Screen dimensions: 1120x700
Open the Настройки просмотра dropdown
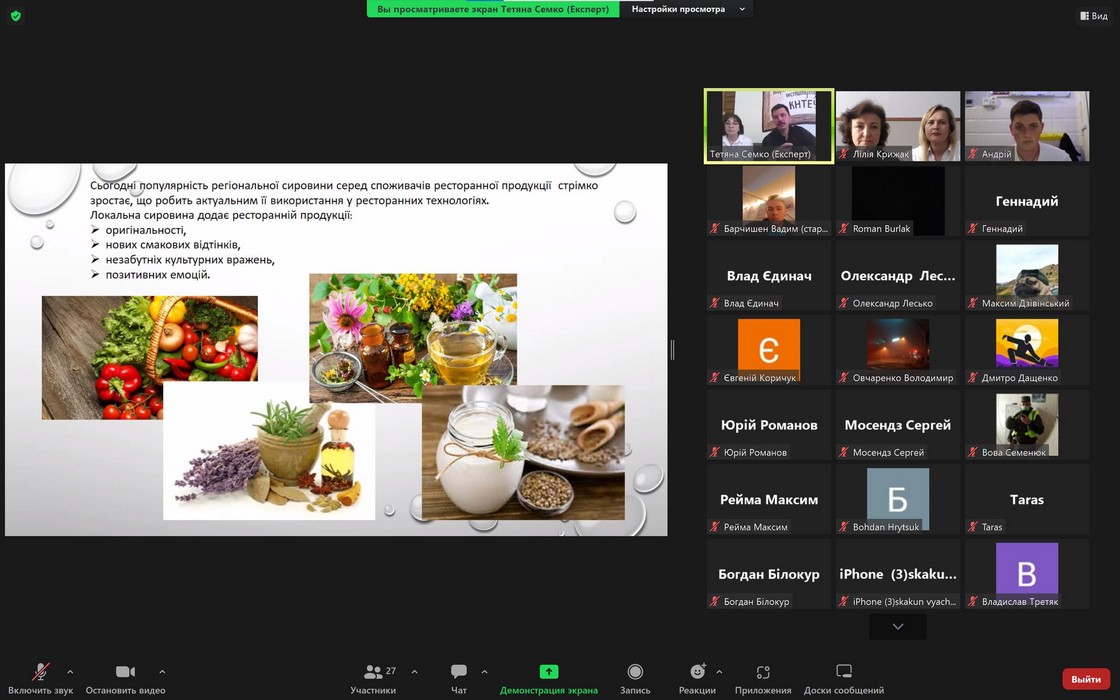pyautogui.click(x=688, y=9)
